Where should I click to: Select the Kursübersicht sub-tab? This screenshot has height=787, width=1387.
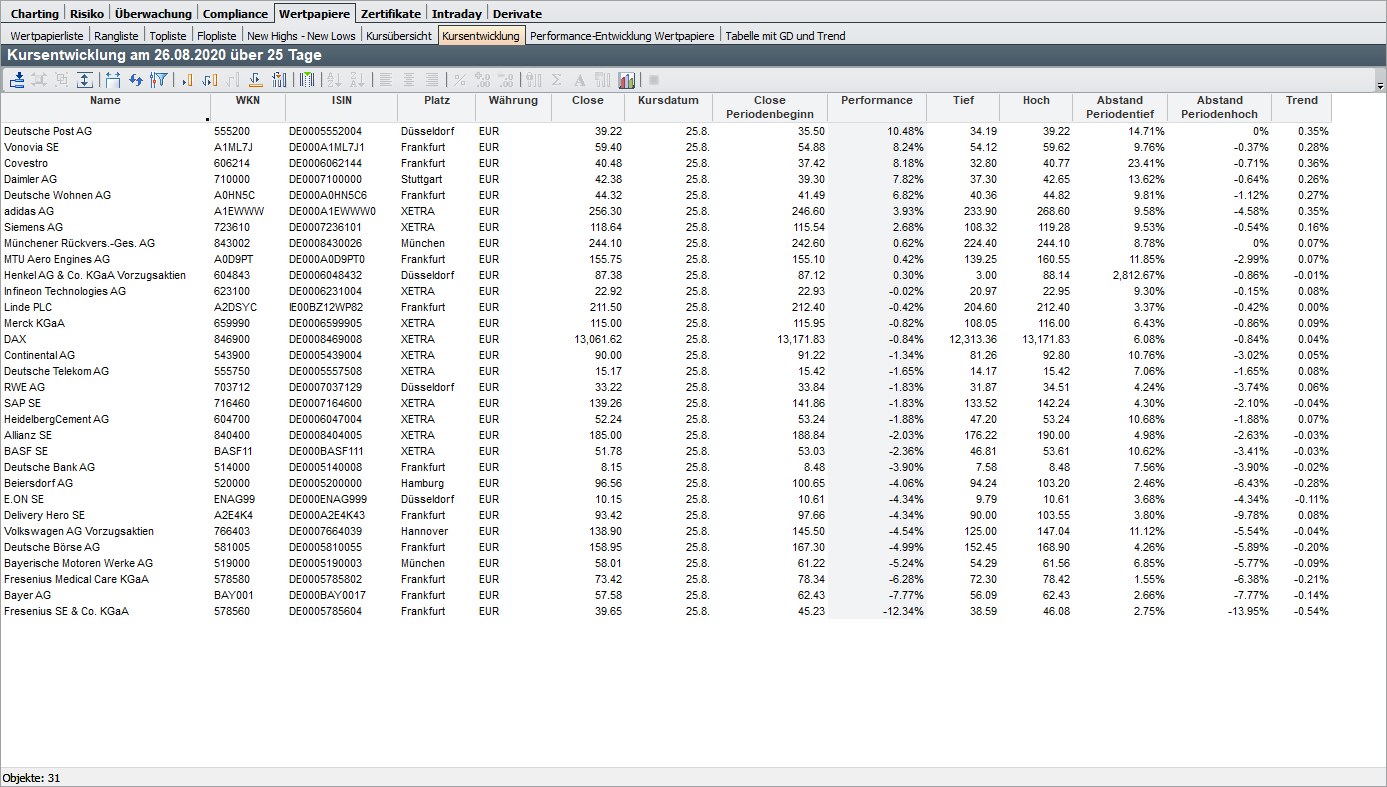point(399,36)
